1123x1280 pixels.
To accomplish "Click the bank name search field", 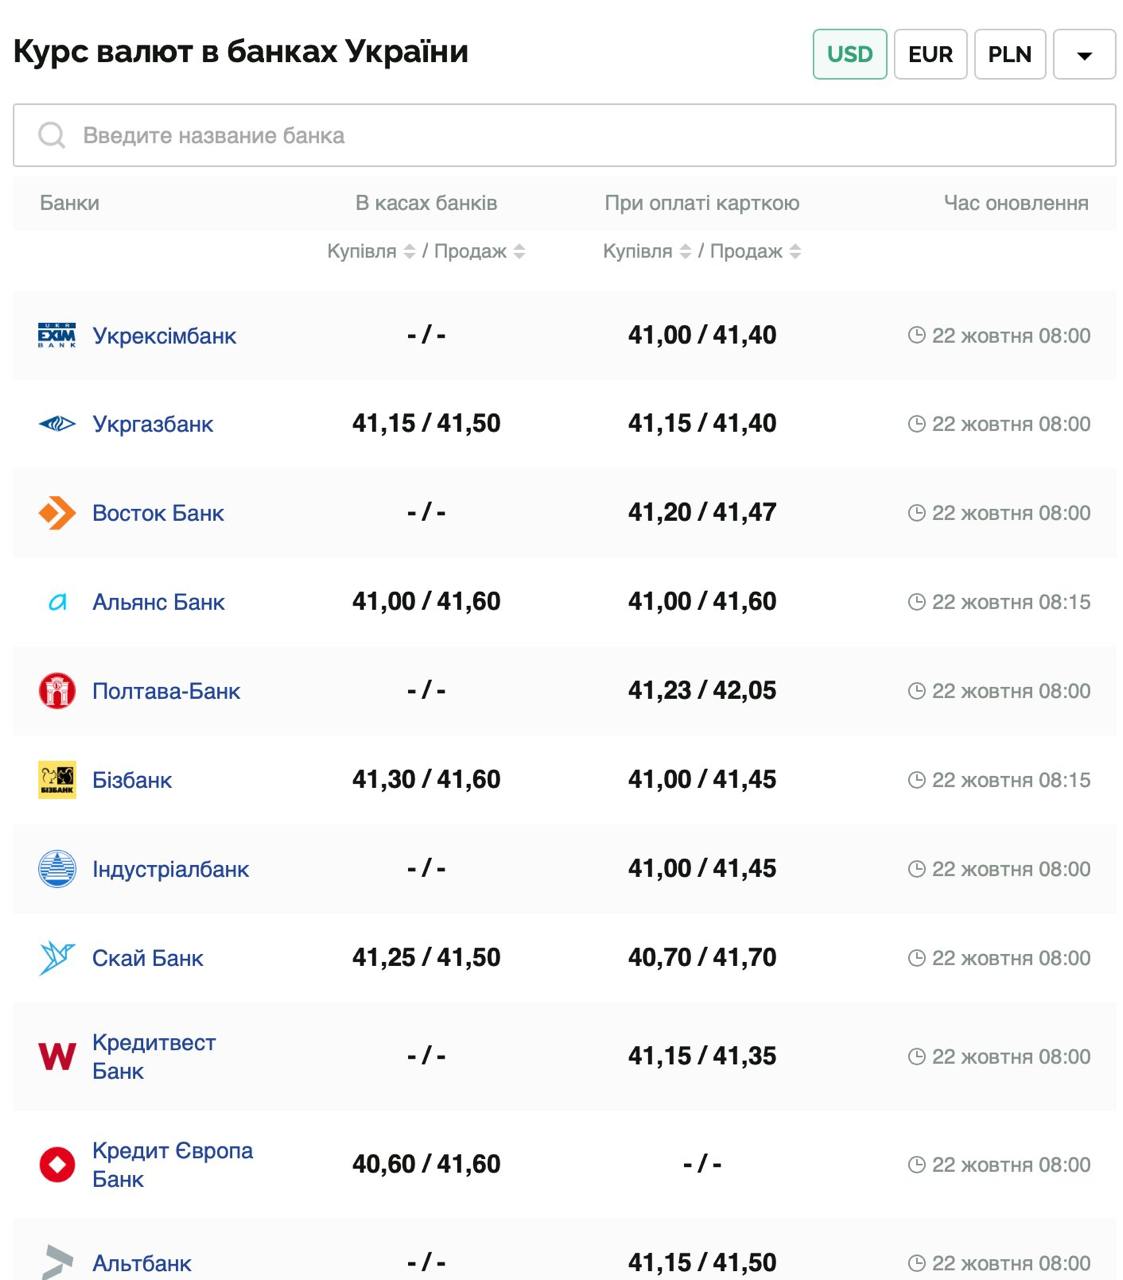I will point(564,135).
